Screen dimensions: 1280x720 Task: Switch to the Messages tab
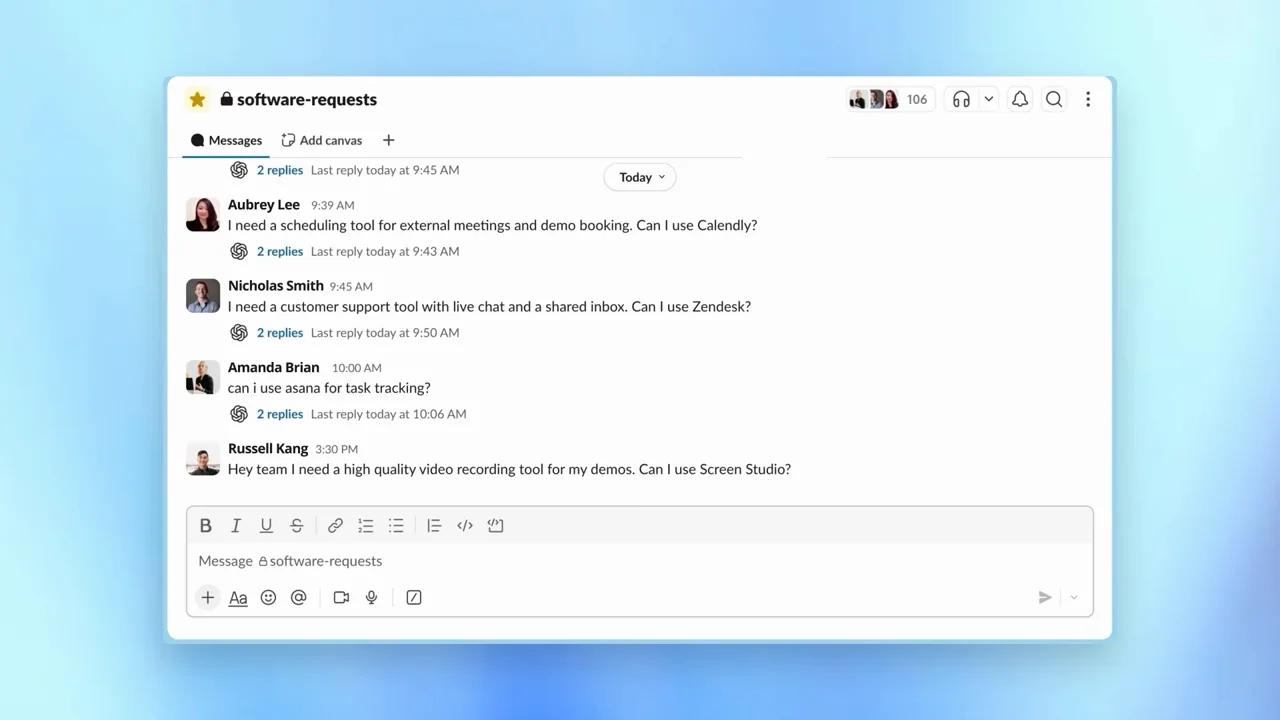227,140
